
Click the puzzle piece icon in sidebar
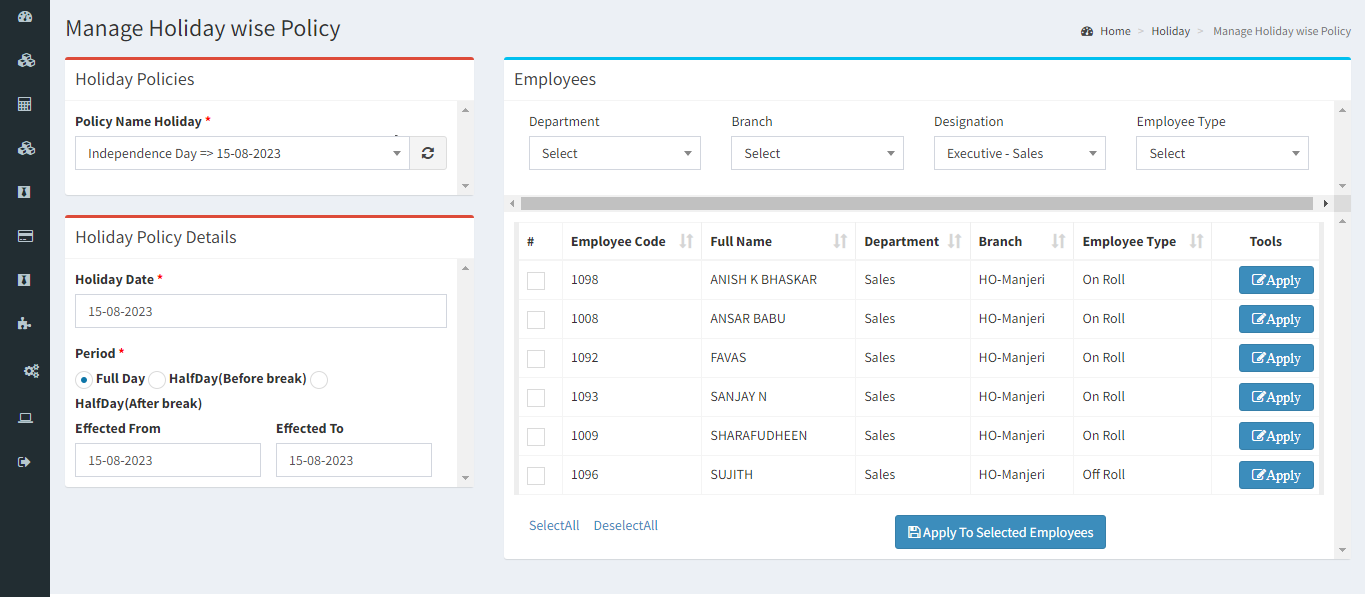[25, 324]
